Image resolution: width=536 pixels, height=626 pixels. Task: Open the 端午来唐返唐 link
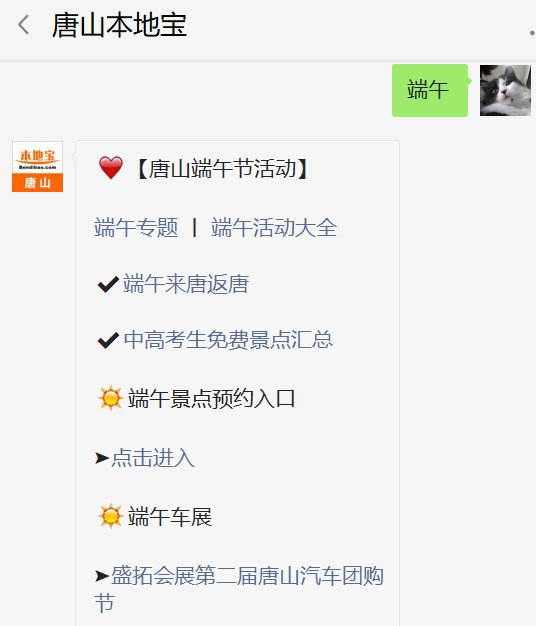coord(186,284)
